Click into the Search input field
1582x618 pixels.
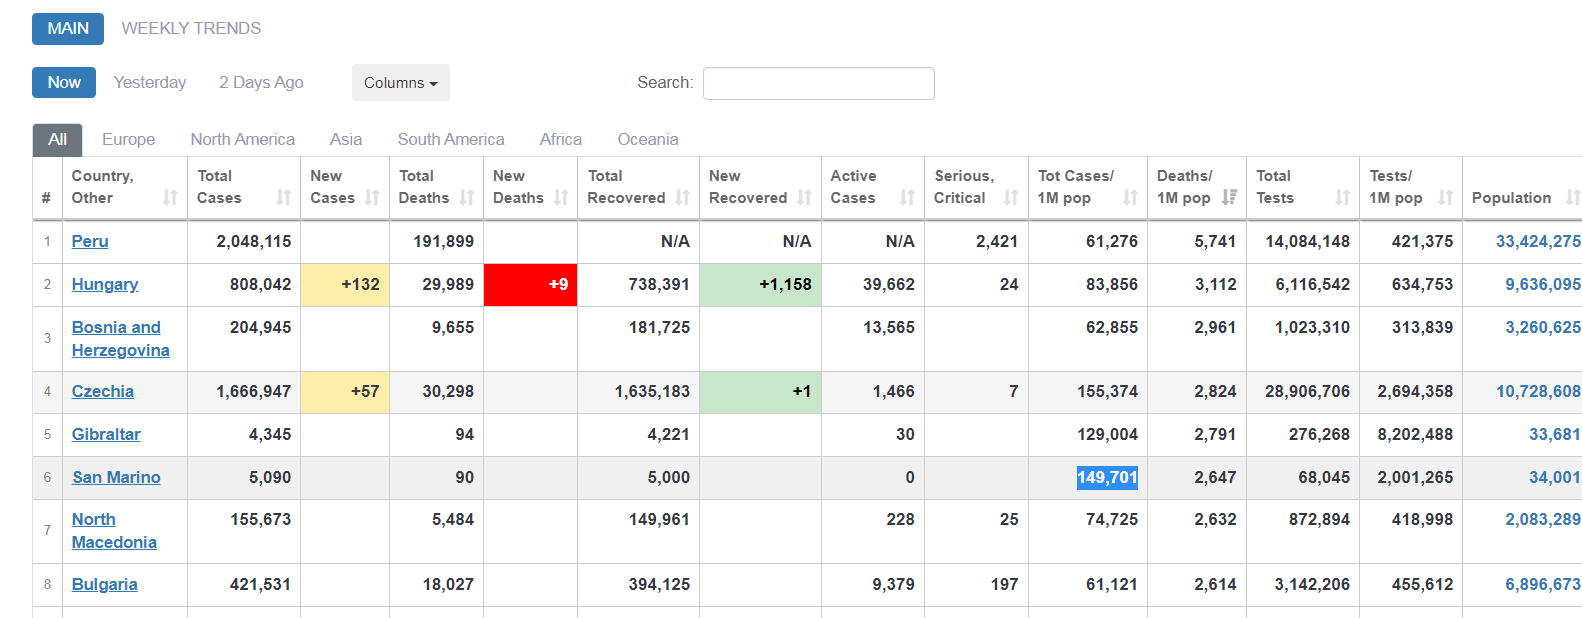point(818,83)
